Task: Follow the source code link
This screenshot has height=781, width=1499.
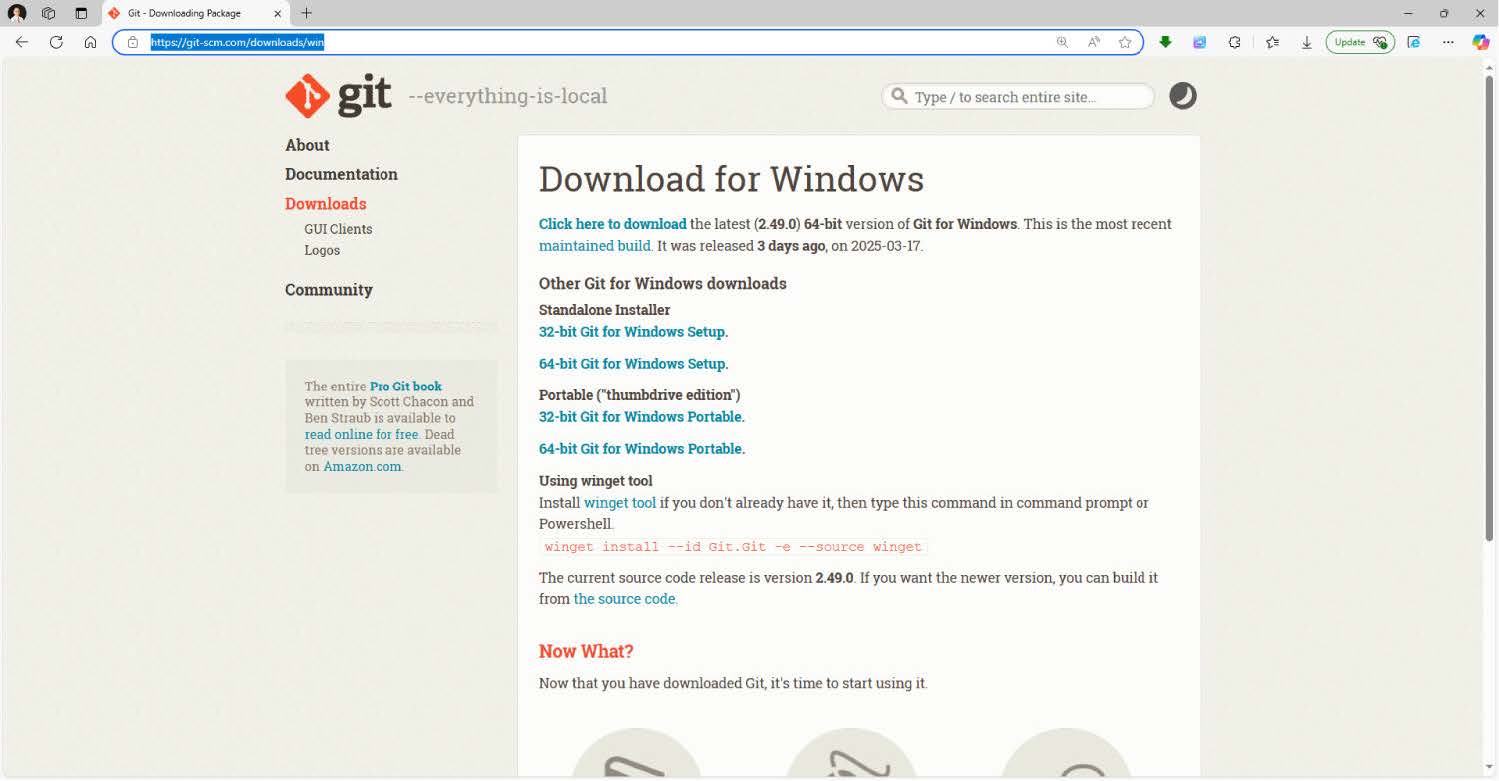Action: pyautogui.click(x=625, y=599)
